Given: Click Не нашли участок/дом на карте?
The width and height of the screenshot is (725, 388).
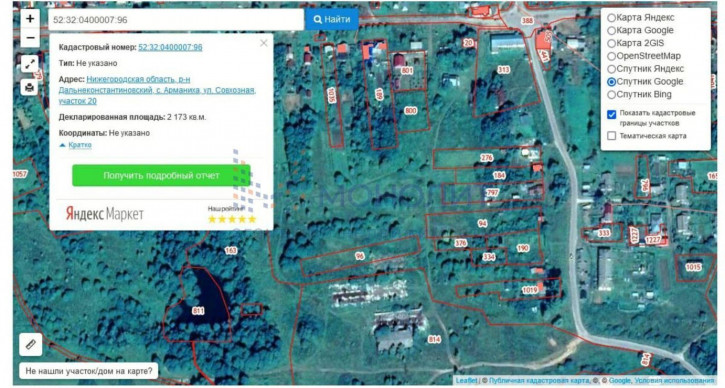Looking at the screenshot, I should [x=89, y=371].
